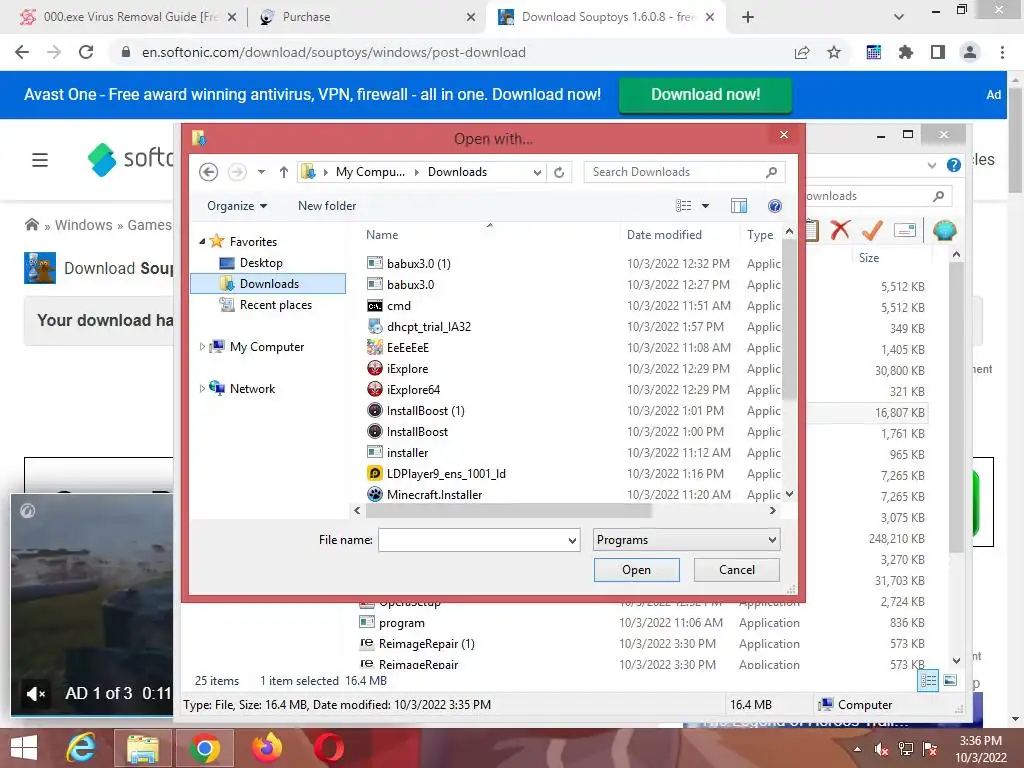The height and width of the screenshot is (768, 1024).
Task: Click the red X delete icon in Explorer window
Action: coord(840,230)
